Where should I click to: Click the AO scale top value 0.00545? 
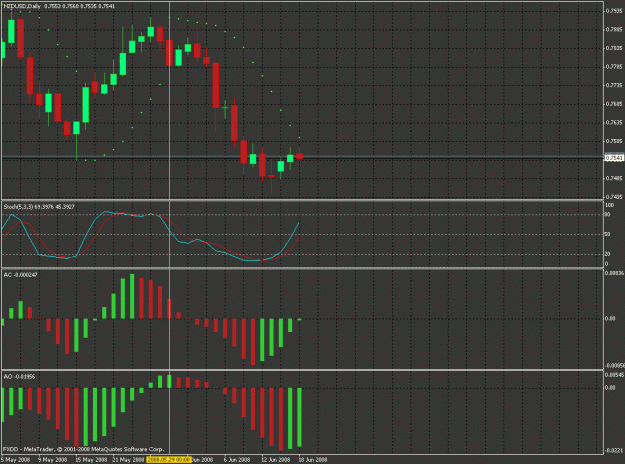click(614, 375)
